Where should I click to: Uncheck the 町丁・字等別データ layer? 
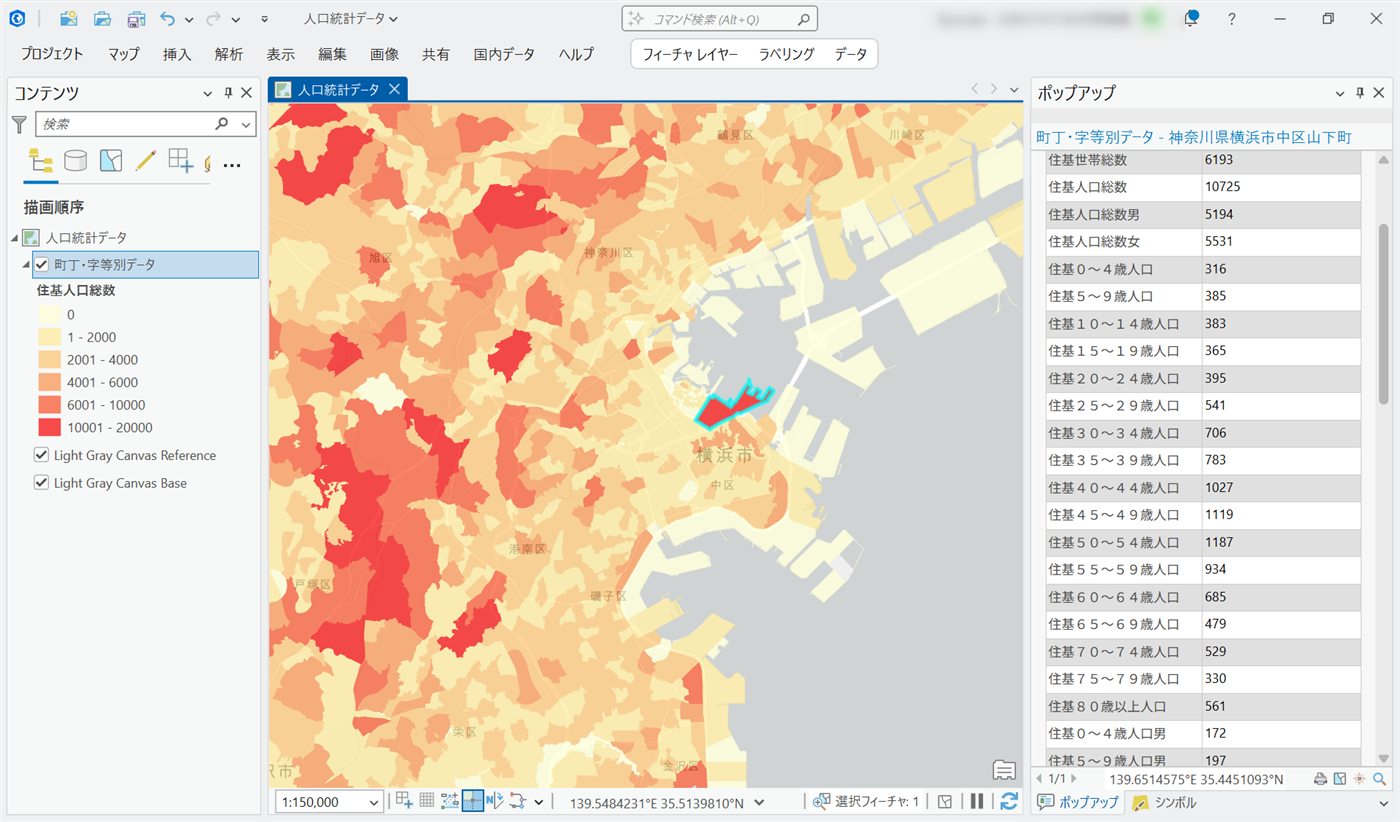(41, 264)
